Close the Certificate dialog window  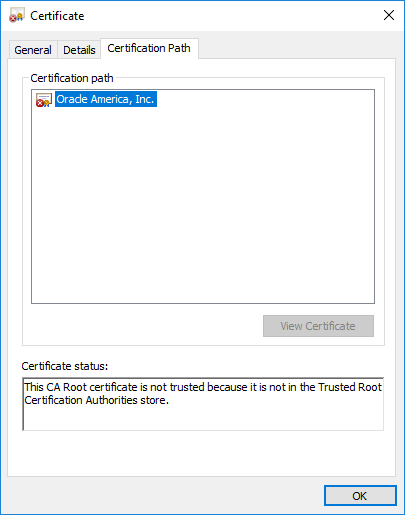[x=389, y=15]
